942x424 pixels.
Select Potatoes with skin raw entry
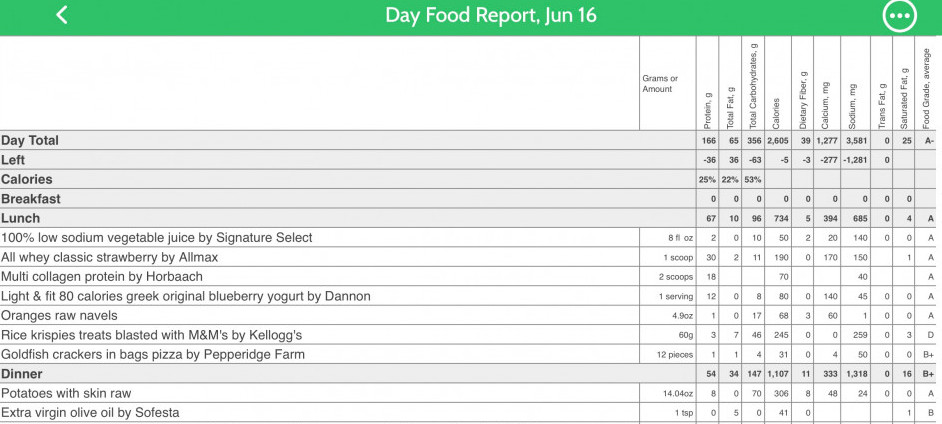(471, 393)
